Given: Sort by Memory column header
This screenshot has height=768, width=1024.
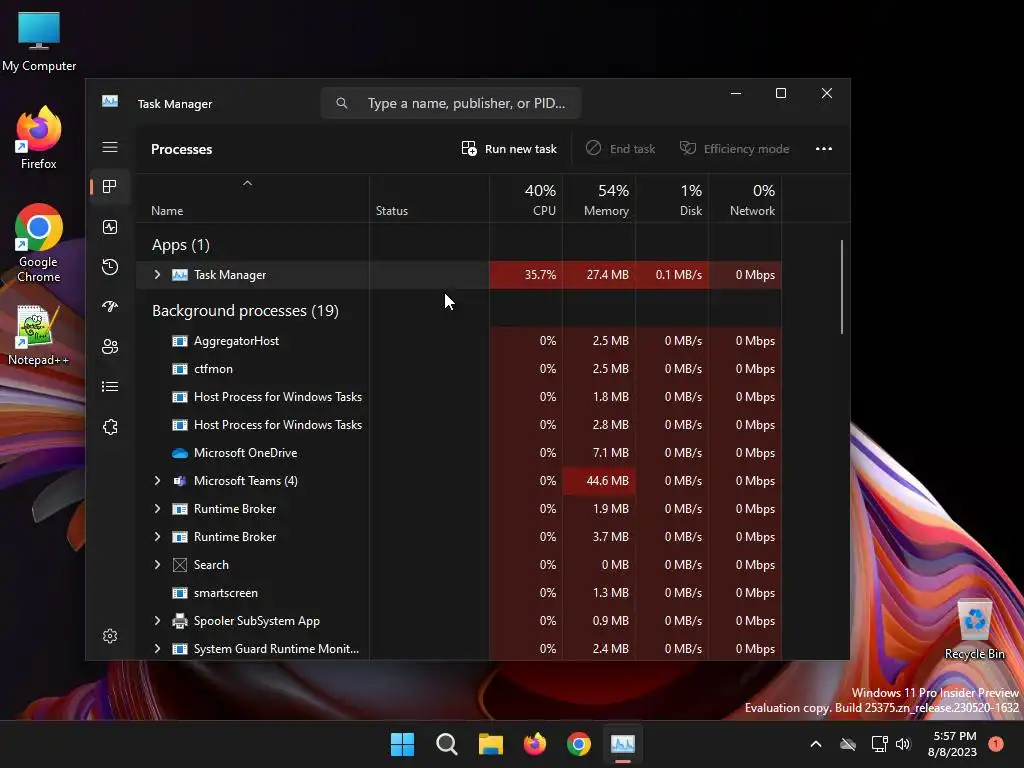Looking at the screenshot, I should point(599,199).
